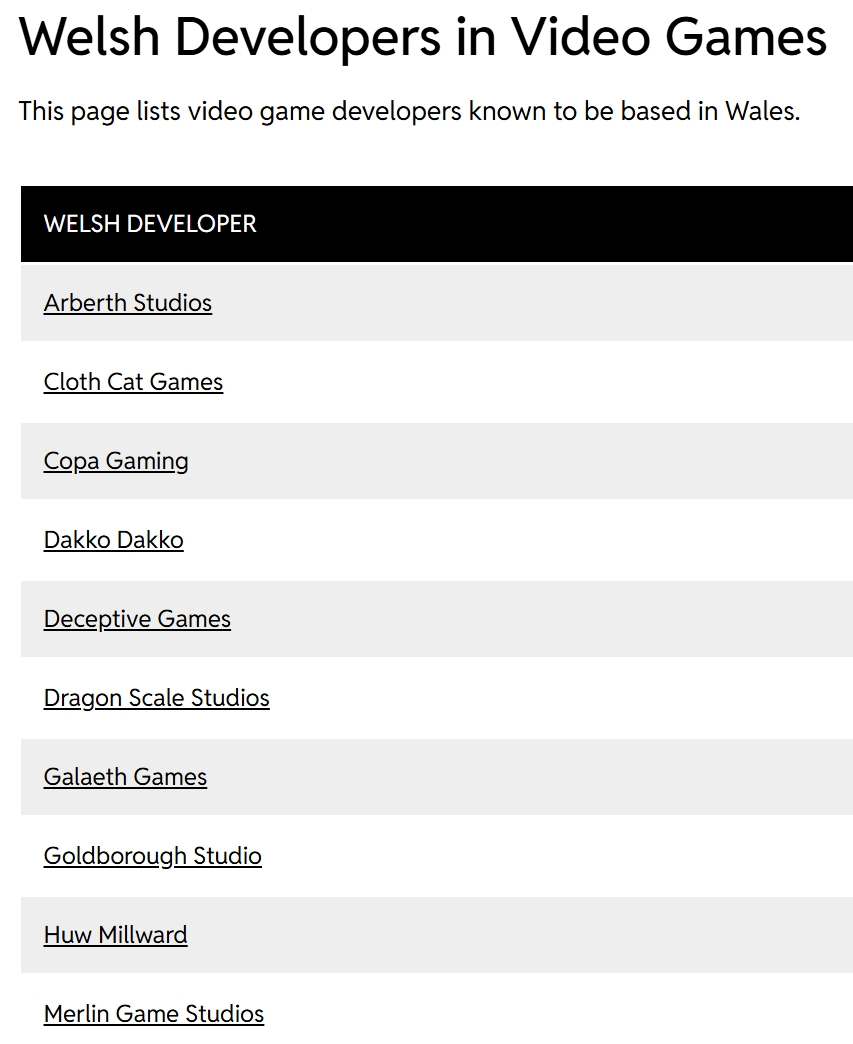The image size is (853, 1044).
Task: Open the Galaeth Games entry
Action: [125, 777]
